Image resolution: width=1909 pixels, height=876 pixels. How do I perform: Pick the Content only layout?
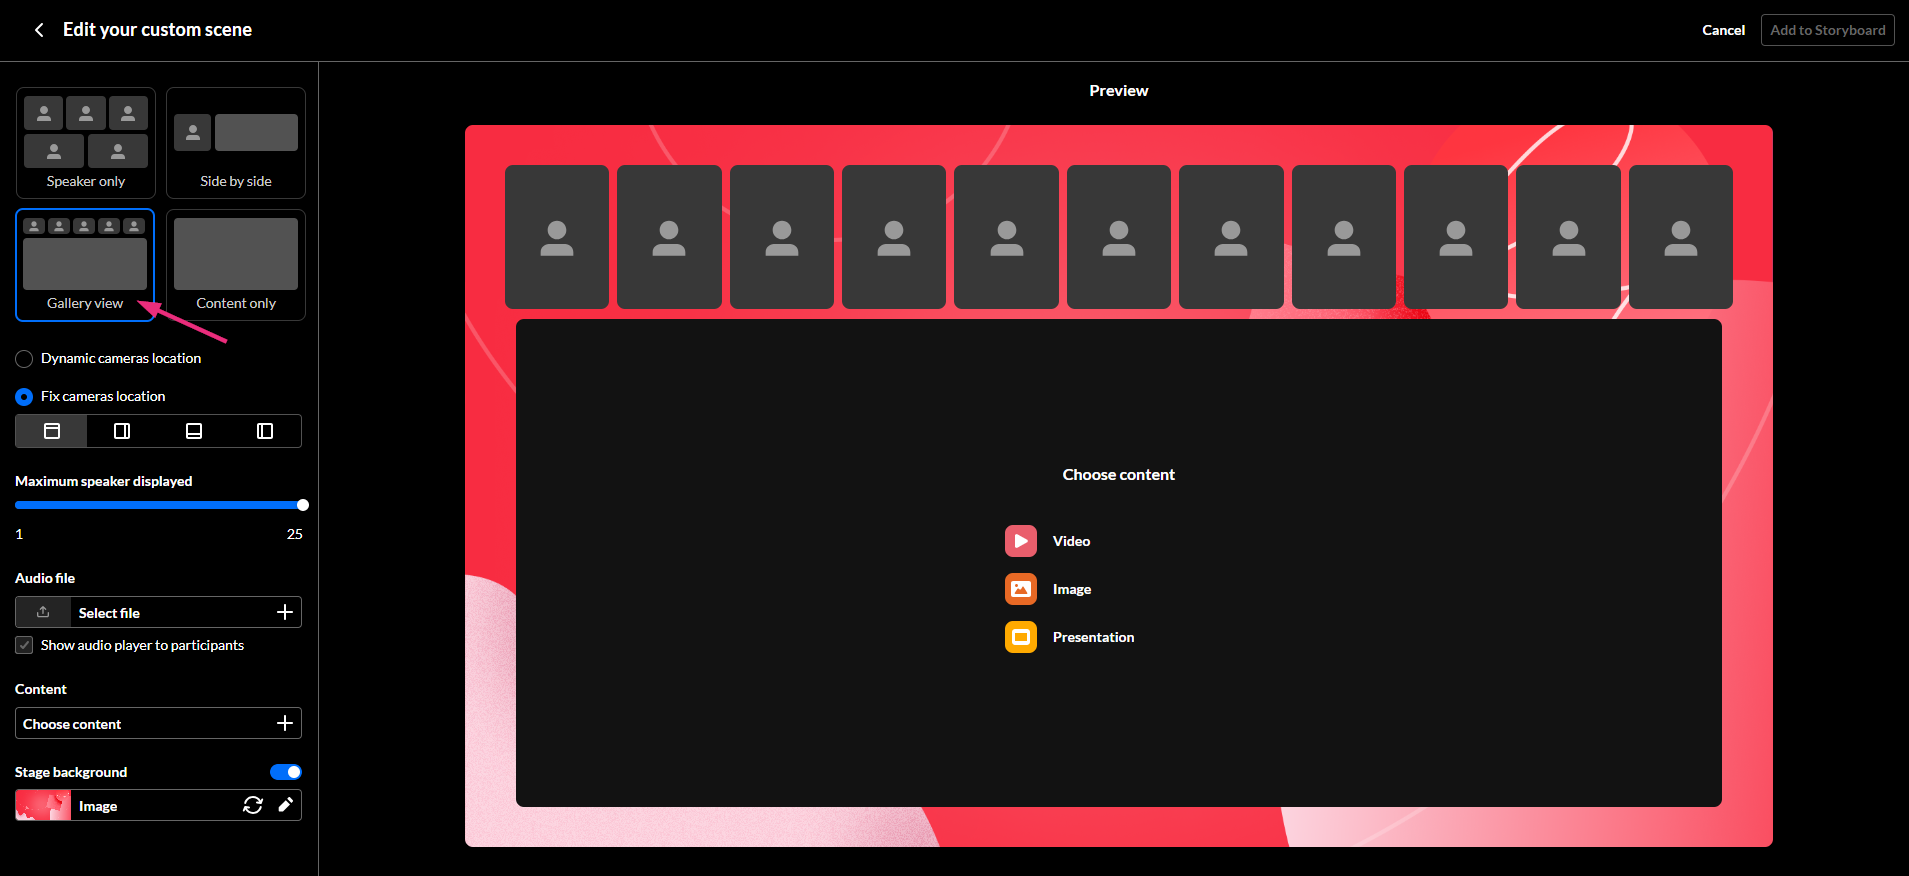(x=236, y=265)
